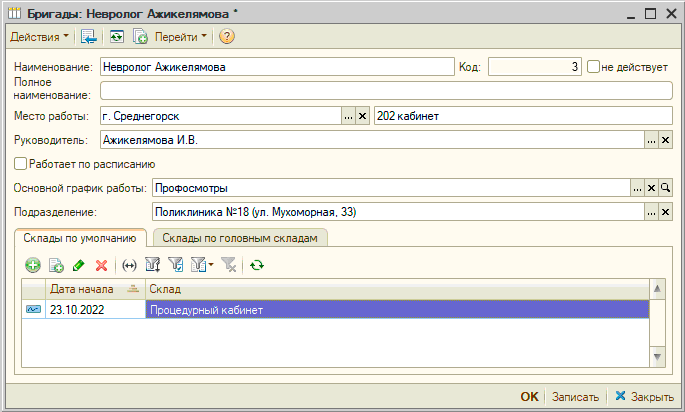Image resolution: width=685 pixels, height=412 pixels.
Task: Click the Copy record icon in table toolbar
Action: point(56,265)
